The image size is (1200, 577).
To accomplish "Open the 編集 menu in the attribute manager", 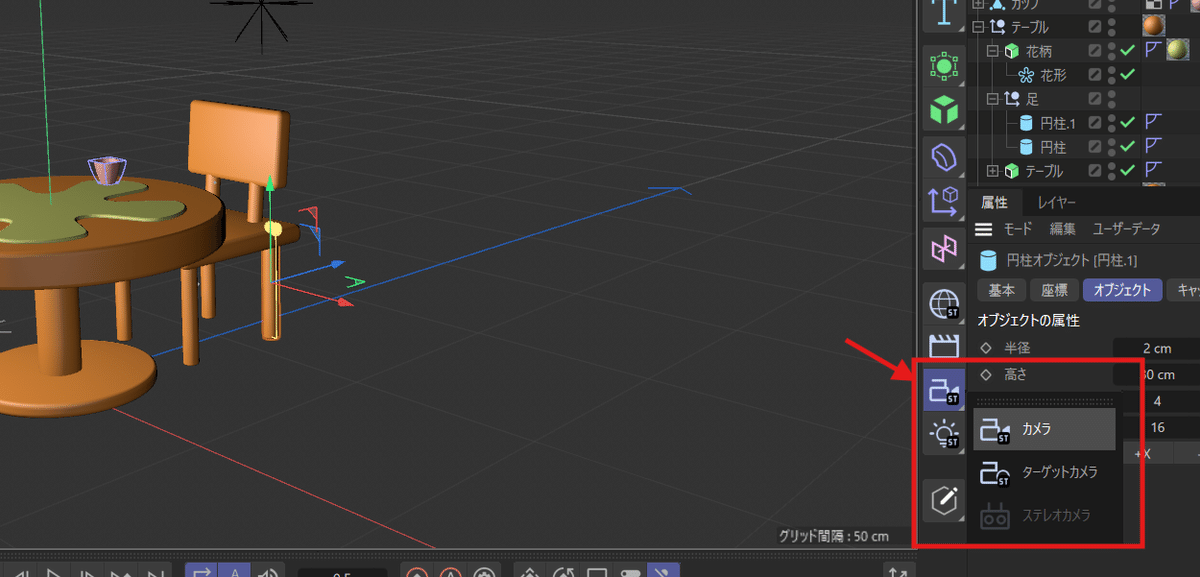I will (x=1062, y=229).
